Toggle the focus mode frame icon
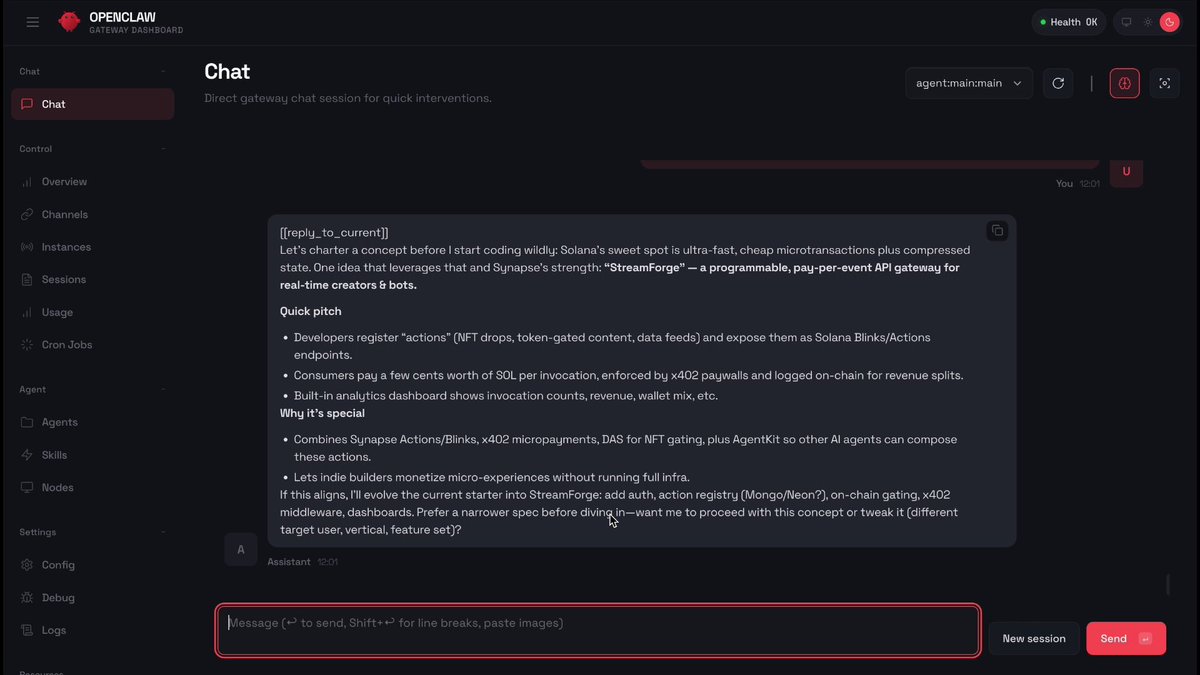The height and width of the screenshot is (675, 1200). pos(1164,83)
